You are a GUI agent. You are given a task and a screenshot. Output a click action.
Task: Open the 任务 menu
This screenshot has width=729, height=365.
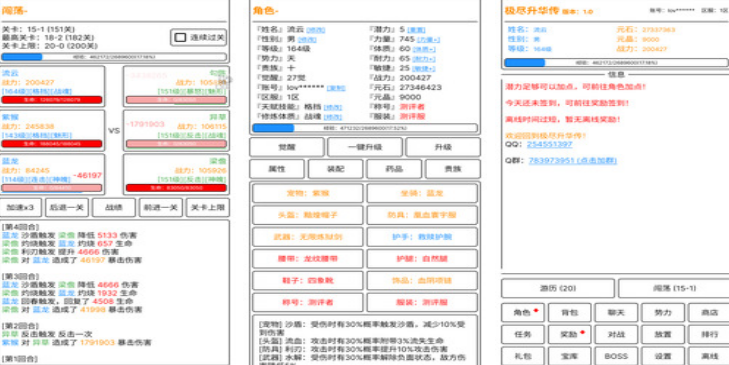pos(523,334)
